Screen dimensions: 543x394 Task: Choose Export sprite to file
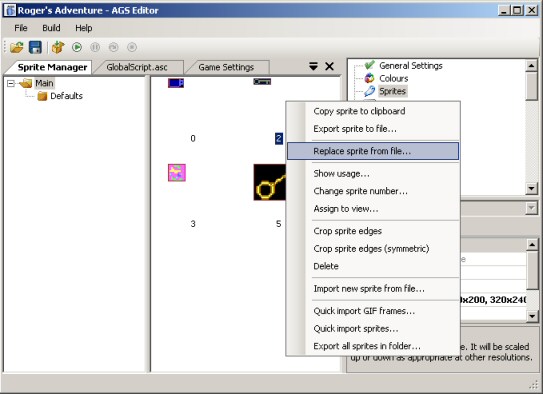[373, 129]
